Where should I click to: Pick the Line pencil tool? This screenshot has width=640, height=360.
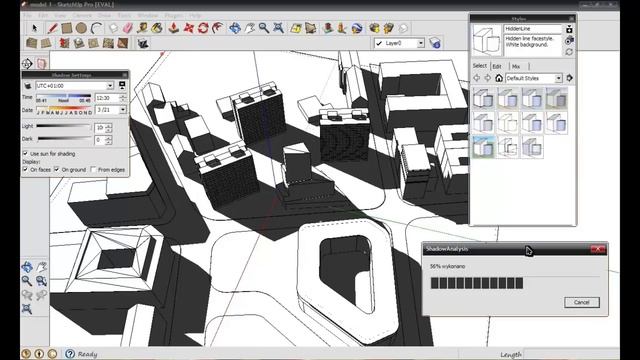pyautogui.click(x=52, y=28)
